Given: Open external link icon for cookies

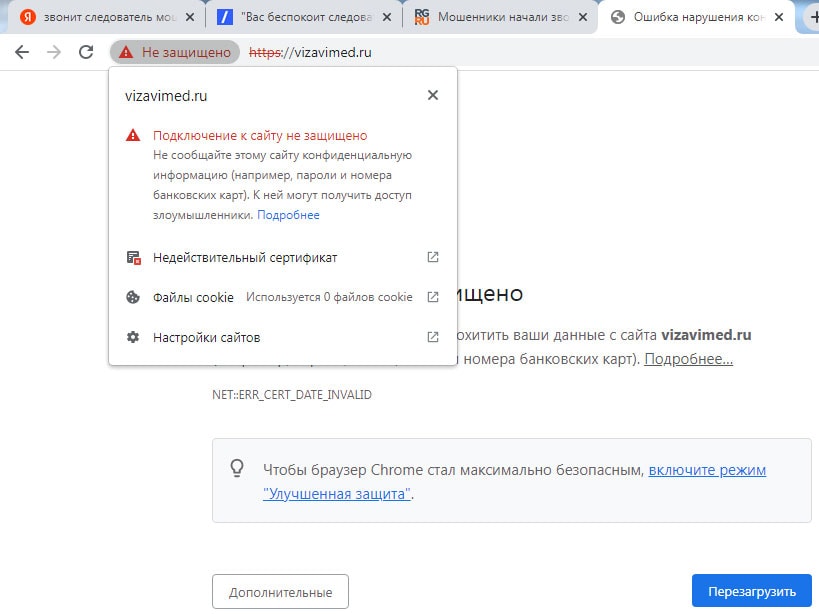Looking at the screenshot, I should click(x=432, y=297).
